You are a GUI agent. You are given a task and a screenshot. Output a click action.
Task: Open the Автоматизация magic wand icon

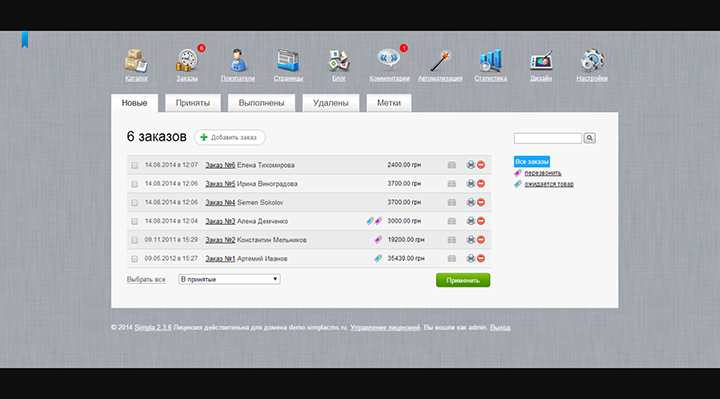(x=440, y=61)
